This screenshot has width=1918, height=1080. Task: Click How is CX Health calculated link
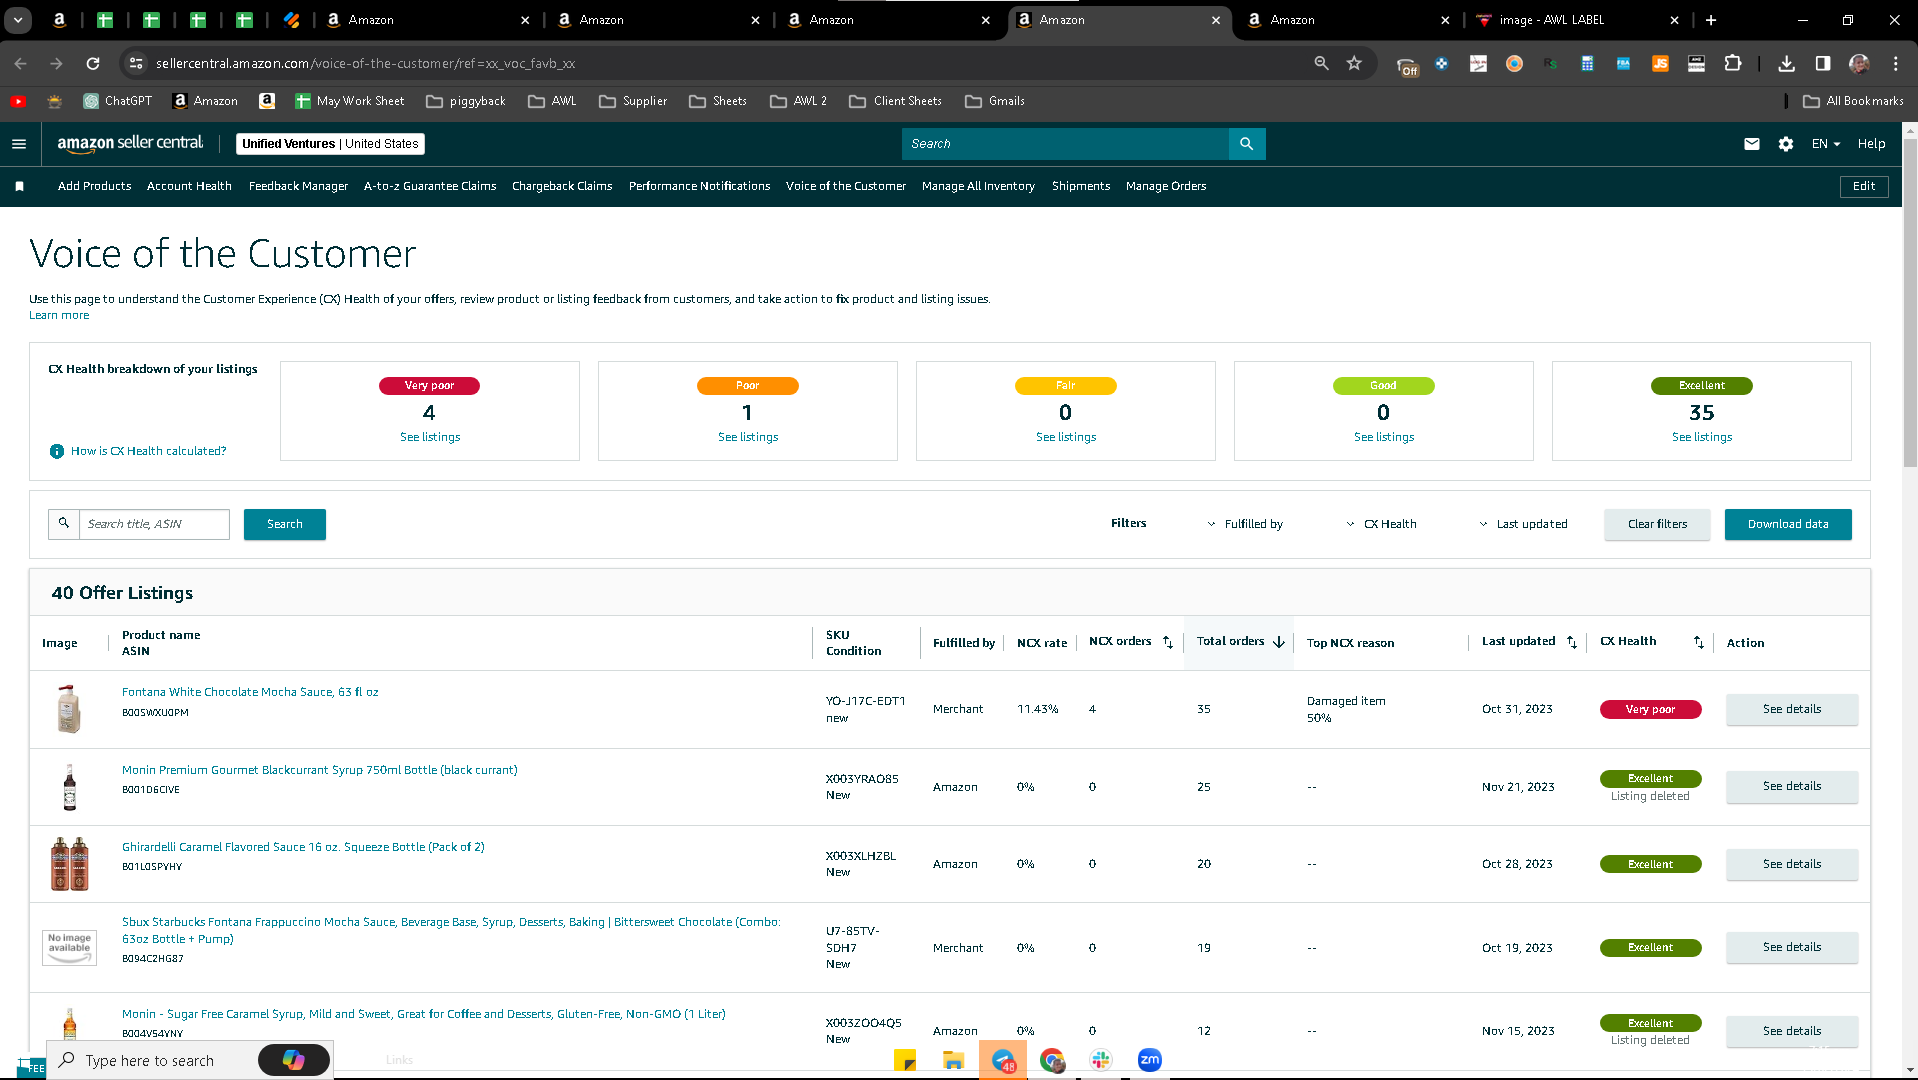pos(148,451)
